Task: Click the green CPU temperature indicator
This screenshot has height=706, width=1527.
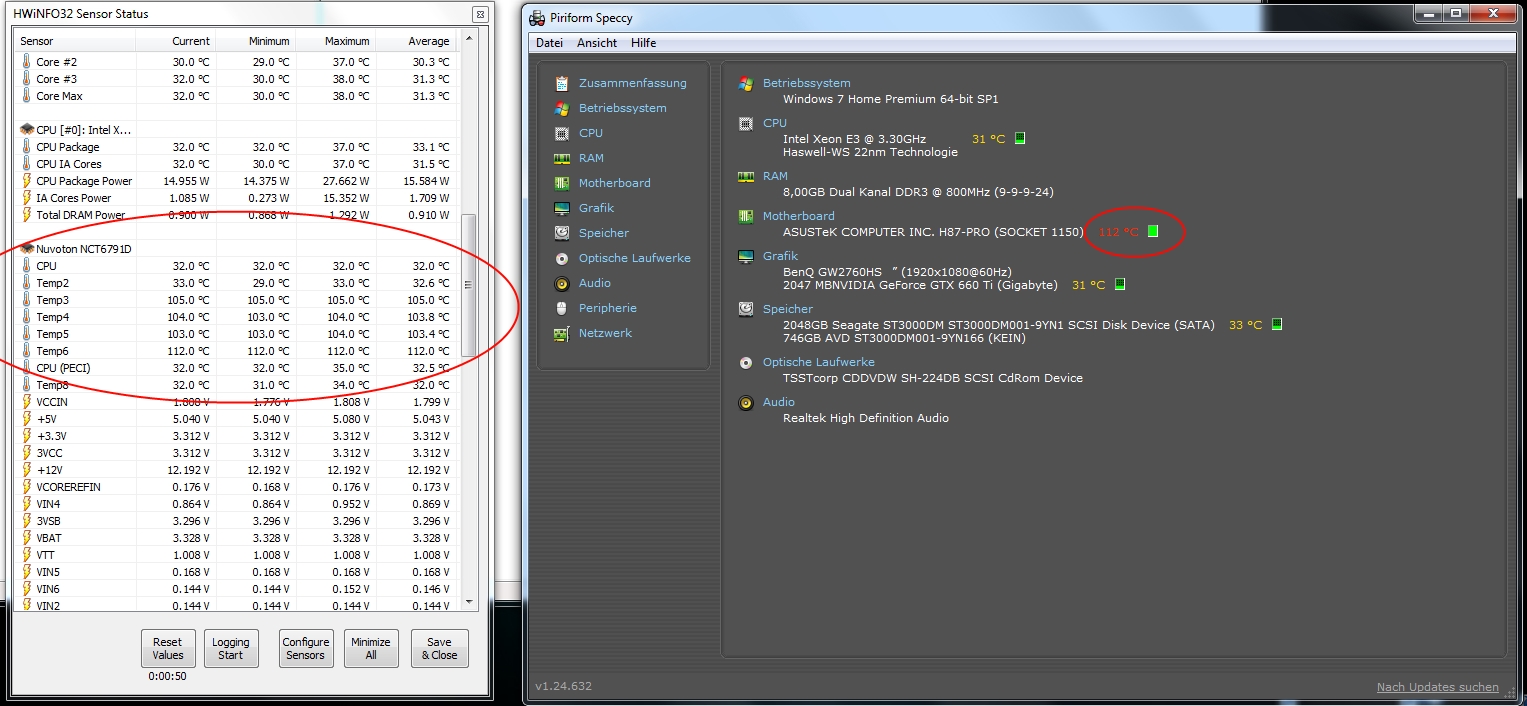Action: (x=1020, y=139)
